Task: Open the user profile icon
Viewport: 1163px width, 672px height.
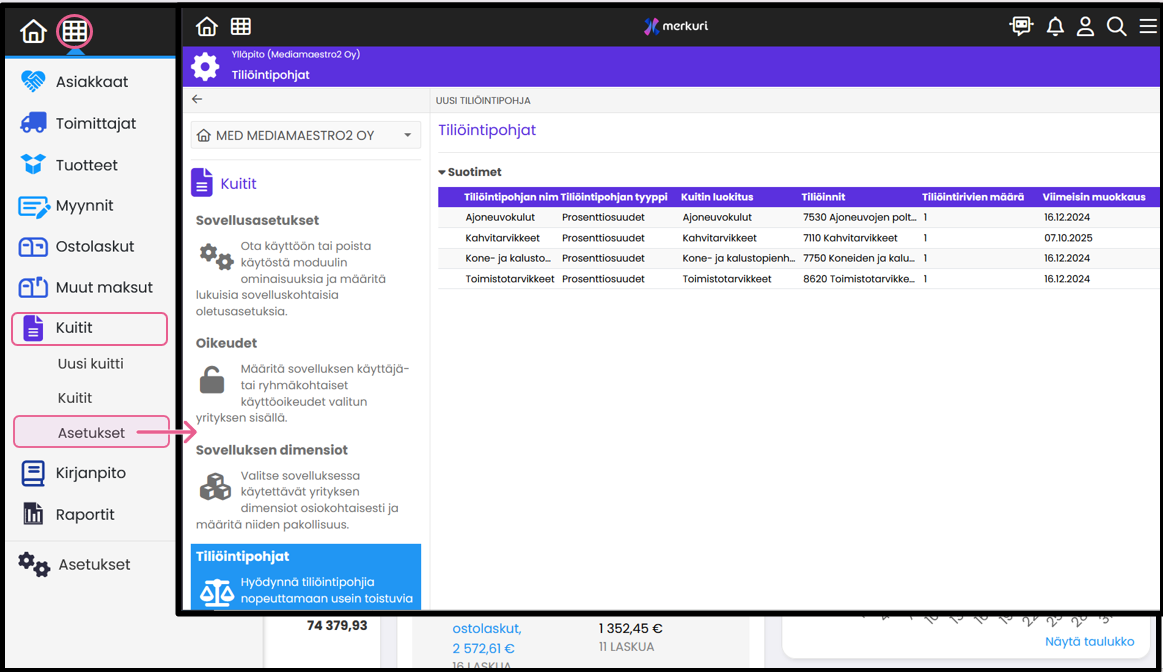Action: tap(1085, 27)
